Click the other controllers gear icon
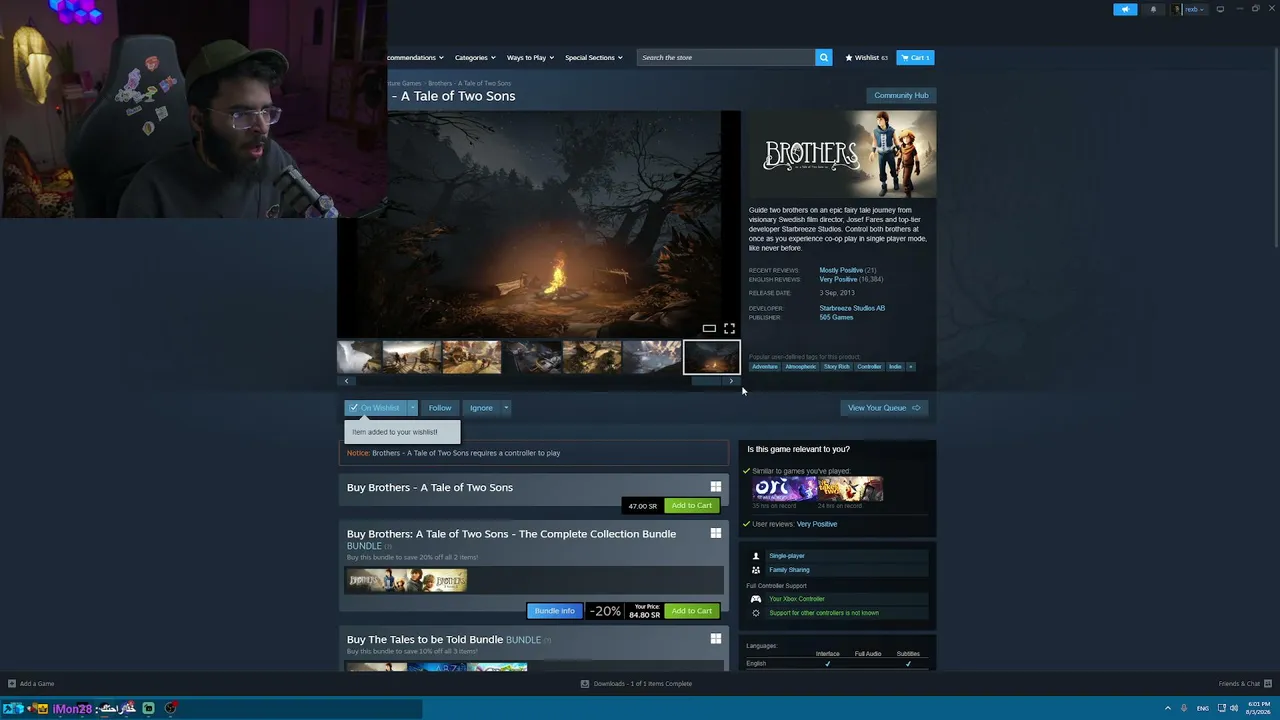The width and height of the screenshot is (1280, 720). click(x=756, y=613)
